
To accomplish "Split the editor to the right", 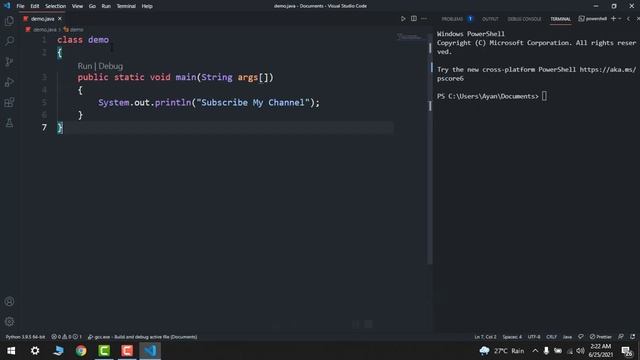I will click(x=414, y=19).
